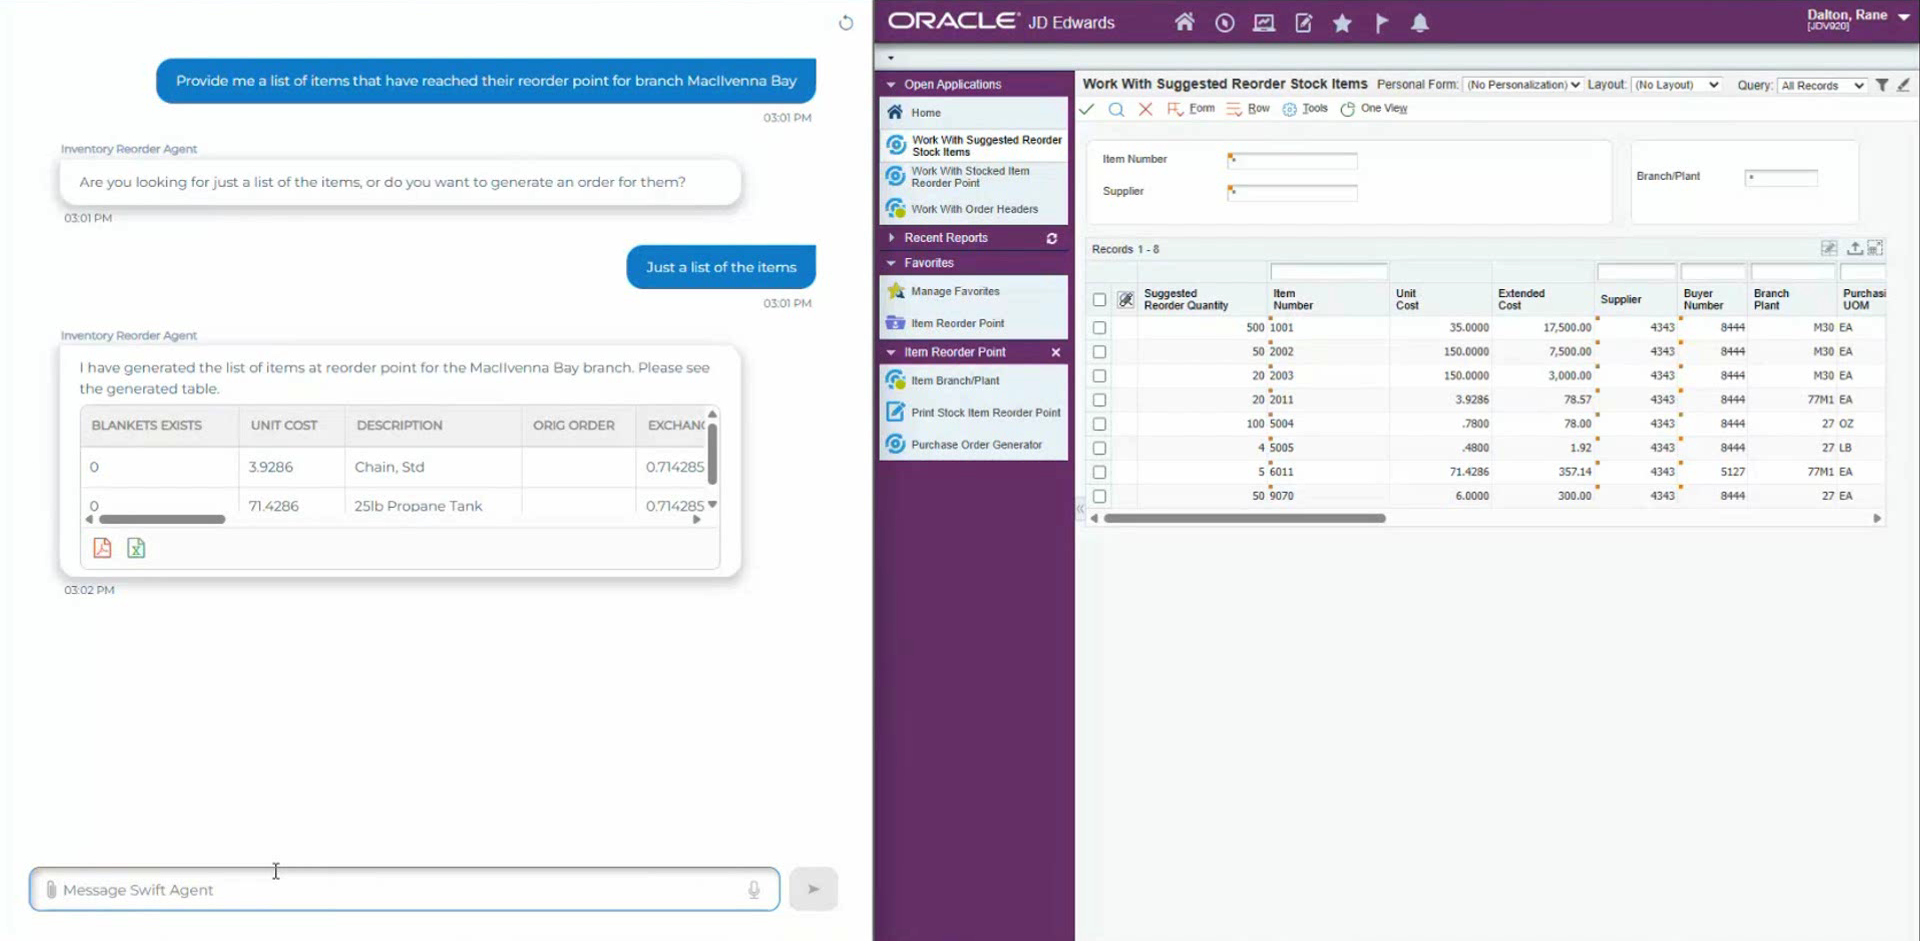
Task: Download the PDF from the chat table
Action: point(102,548)
